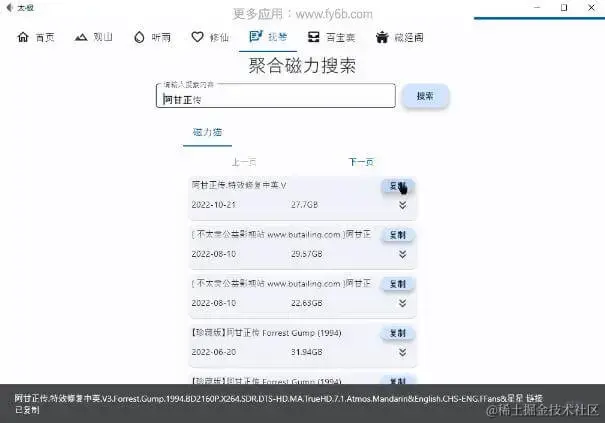Open the 听雨 water-drop tab
Viewport: 605px width, 423px height.
(x=152, y=37)
